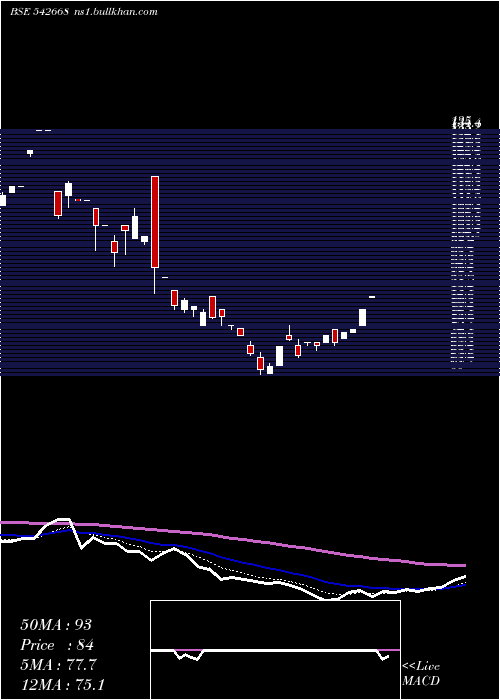Click the BSE 542668 ticker label
Image resolution: width=500 pixels, height=700 pixels.
coord(39,12)
